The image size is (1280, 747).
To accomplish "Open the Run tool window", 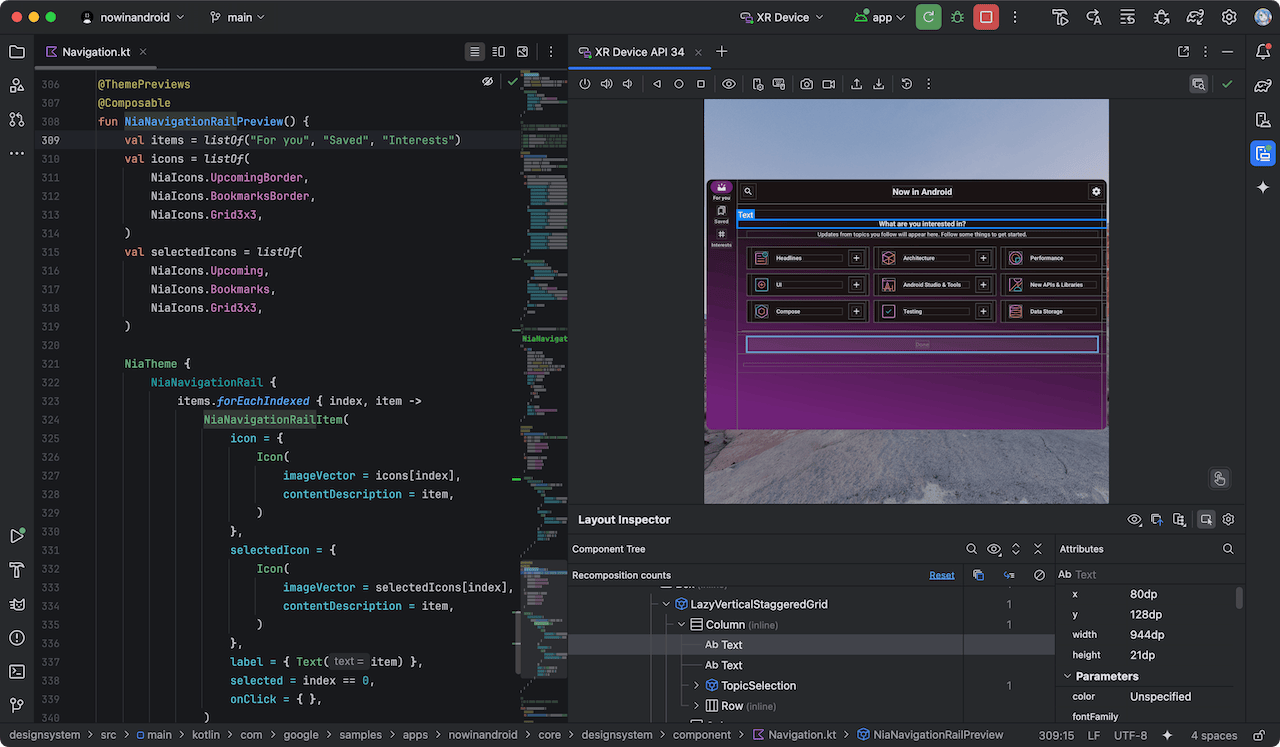I will coord(16,536).
